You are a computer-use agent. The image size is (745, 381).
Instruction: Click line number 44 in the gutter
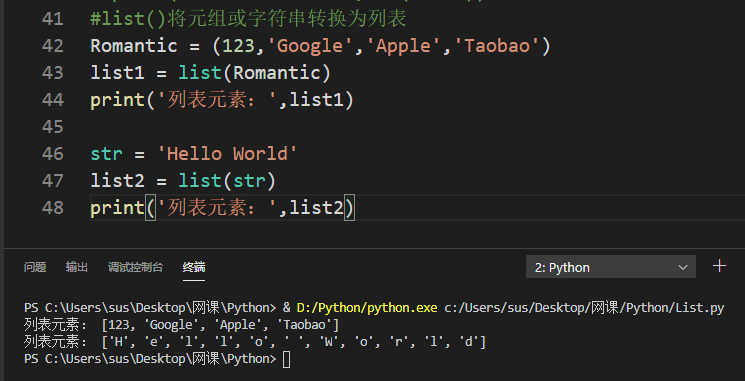(x=52, y=100)
